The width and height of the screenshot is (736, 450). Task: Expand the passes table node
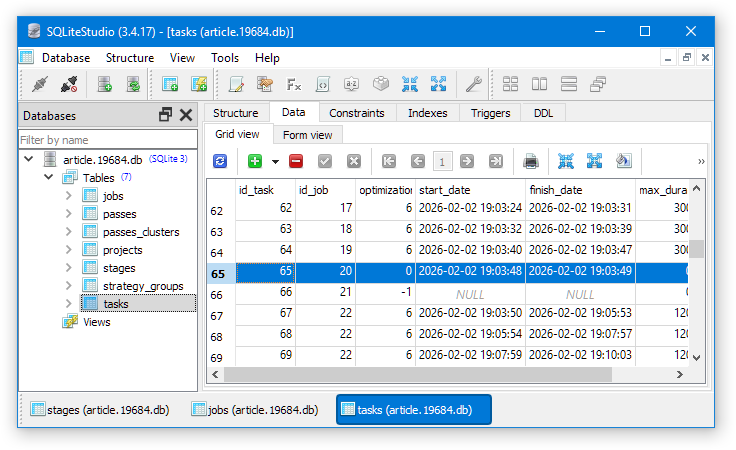[x=69, y=214]
